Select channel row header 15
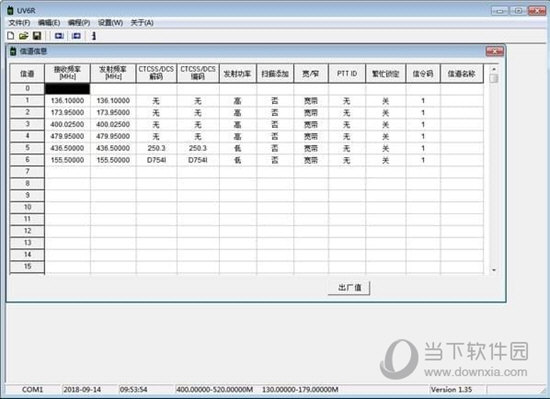Screen dimensions: 550x399 pyautogui.click(x=27, y=266)
